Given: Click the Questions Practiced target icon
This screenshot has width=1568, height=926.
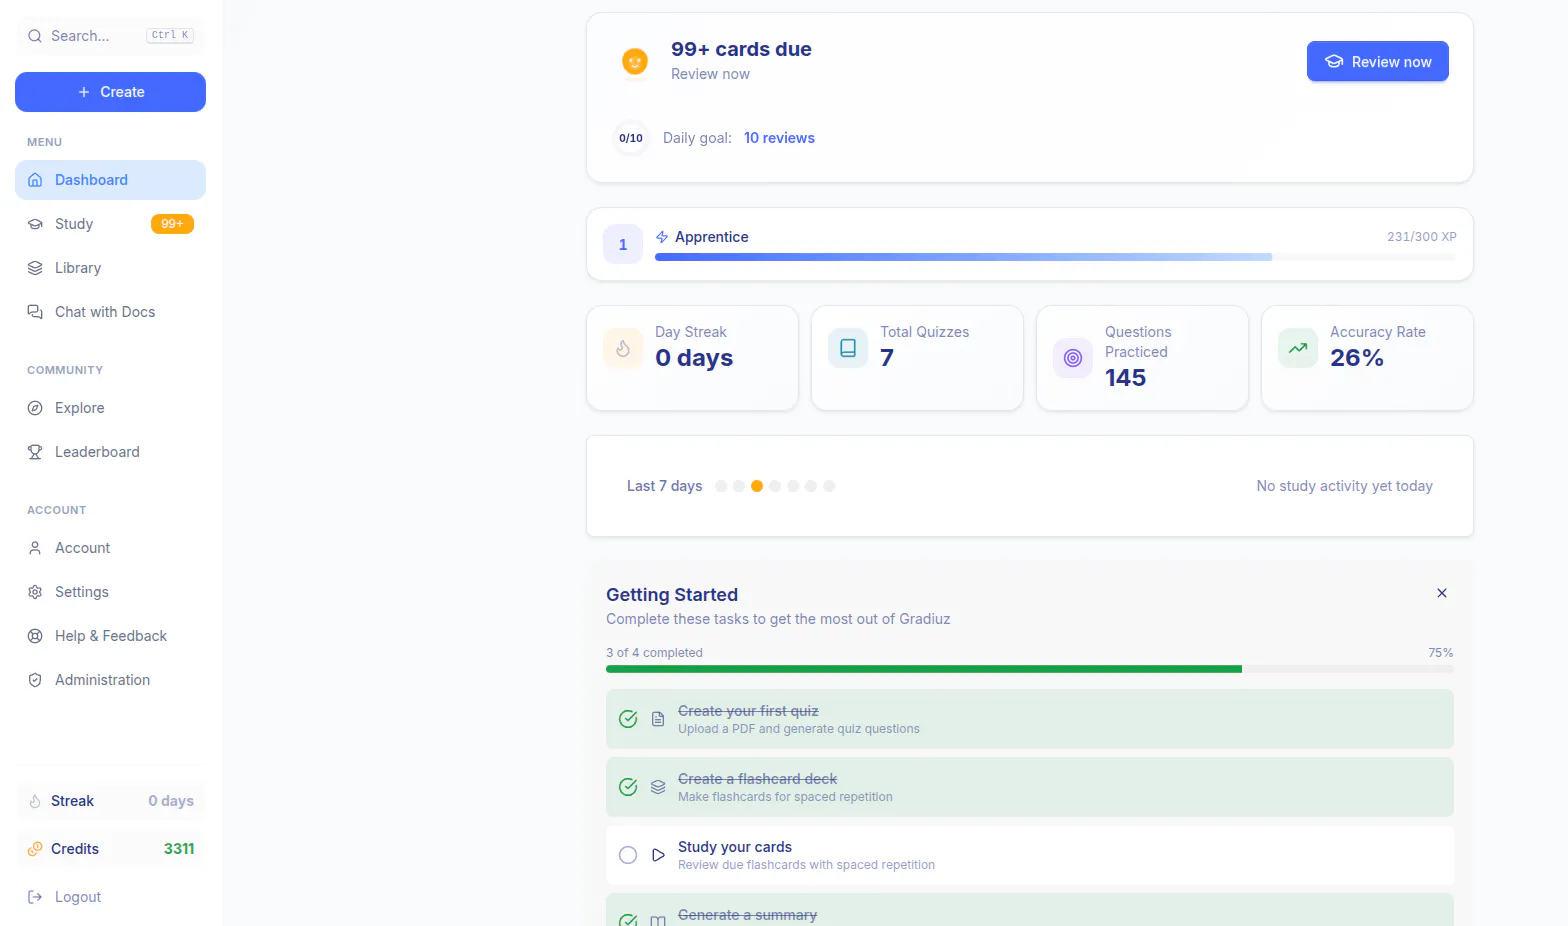Looking at the screenshot, I should point(1073,358).
